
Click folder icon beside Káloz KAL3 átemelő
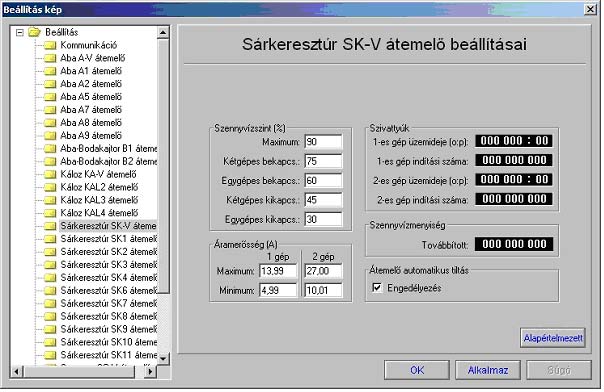click(x=50, y=200)
